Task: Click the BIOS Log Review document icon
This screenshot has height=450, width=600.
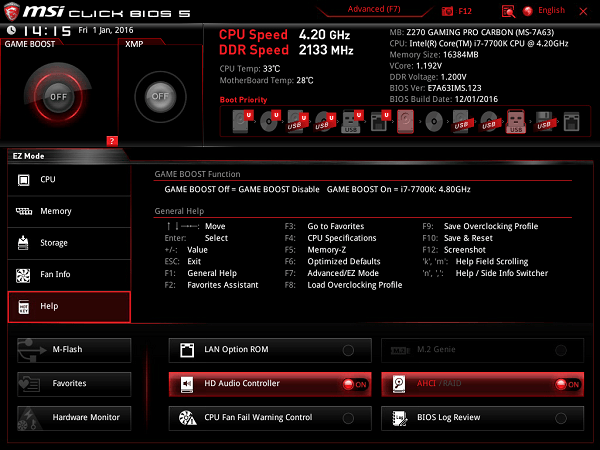Action: [399, 418]
